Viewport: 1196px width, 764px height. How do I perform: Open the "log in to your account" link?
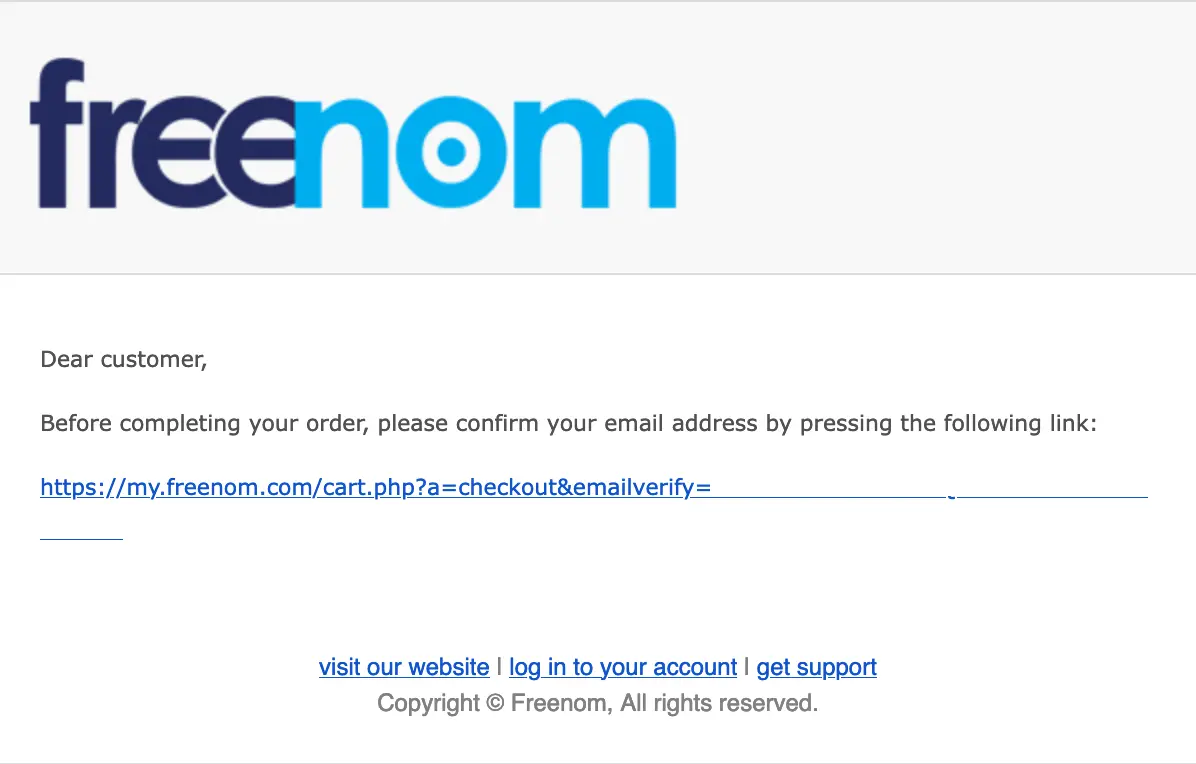623,667
